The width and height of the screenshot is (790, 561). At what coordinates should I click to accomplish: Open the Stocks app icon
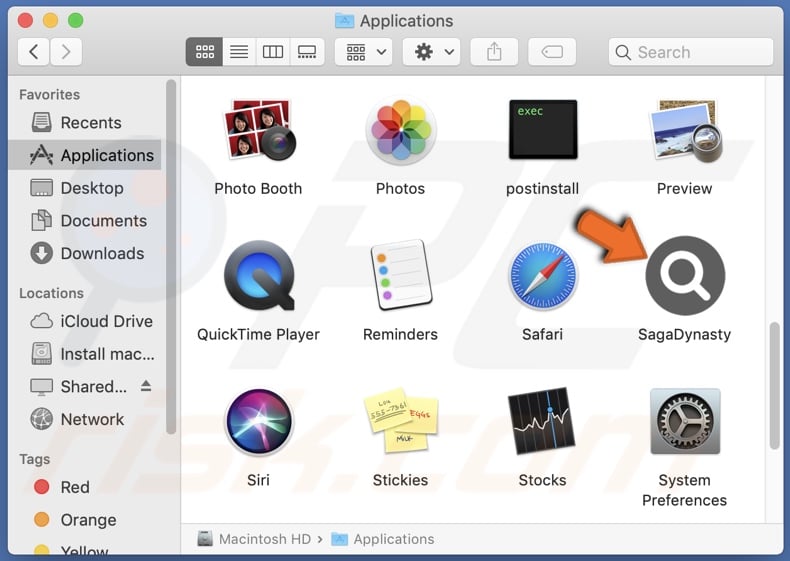pyautogui.click(x=542, y=420)
